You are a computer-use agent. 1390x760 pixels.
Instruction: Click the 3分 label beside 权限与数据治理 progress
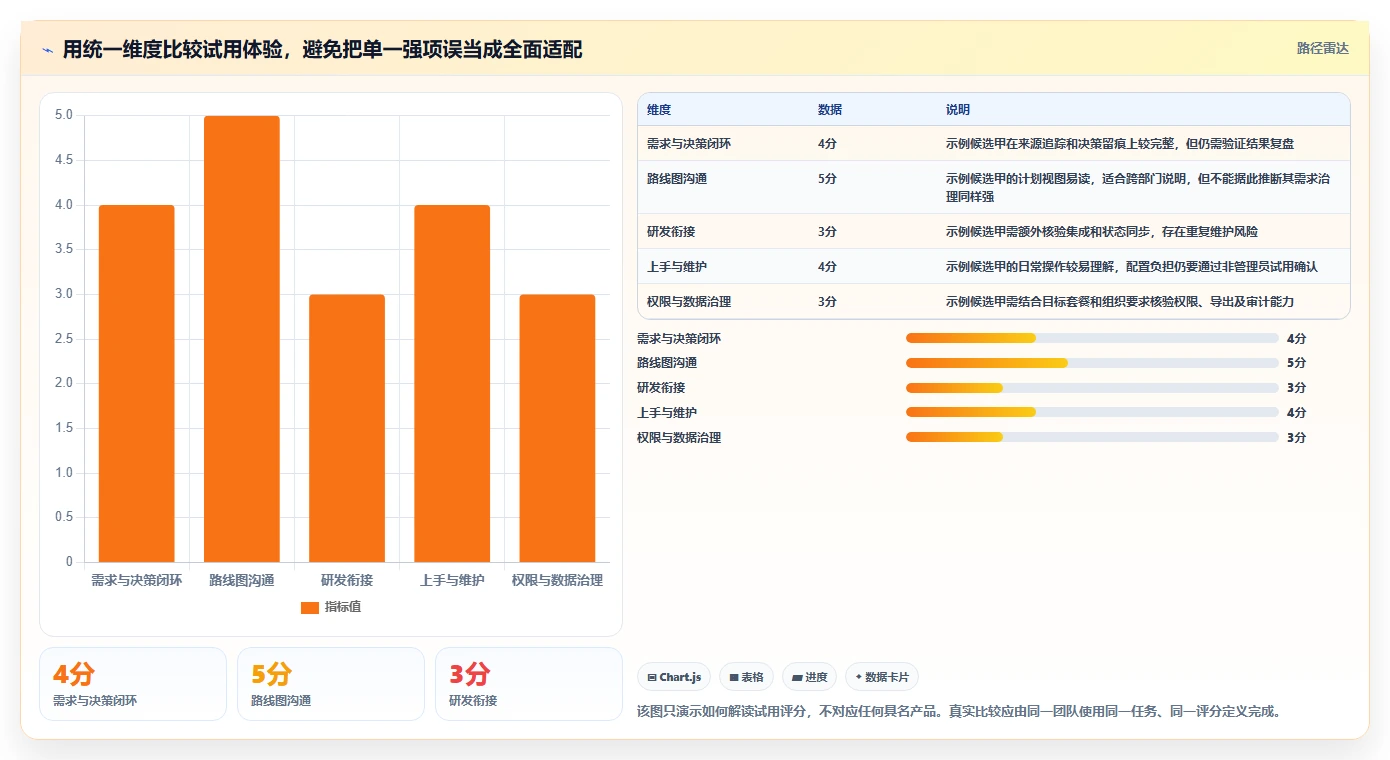click(1297, 437)
